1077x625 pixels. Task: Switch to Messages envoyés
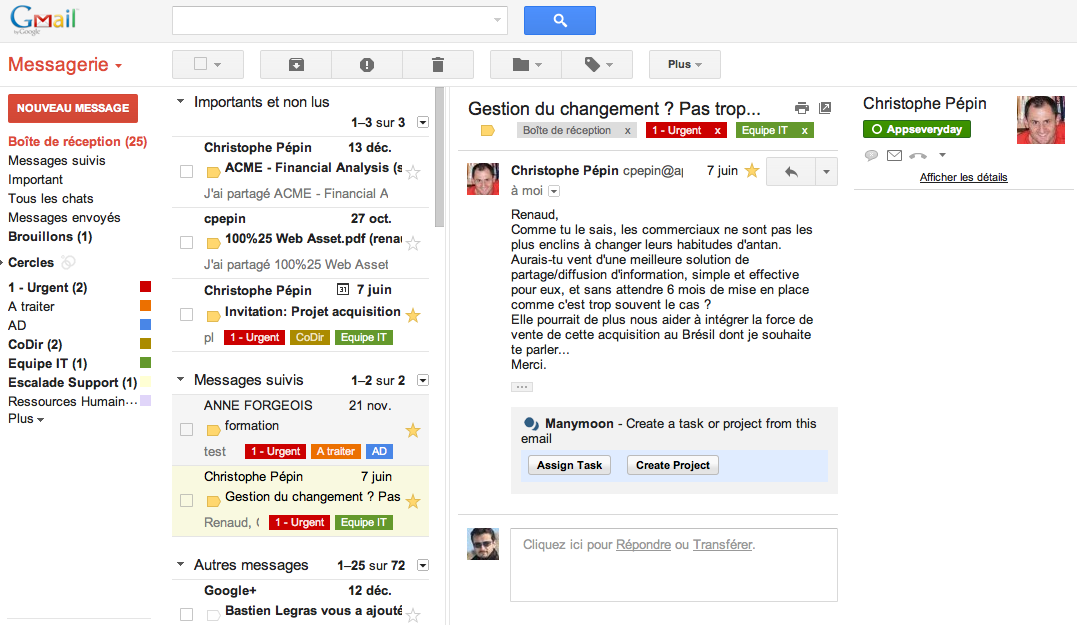(x=66, y=217)
